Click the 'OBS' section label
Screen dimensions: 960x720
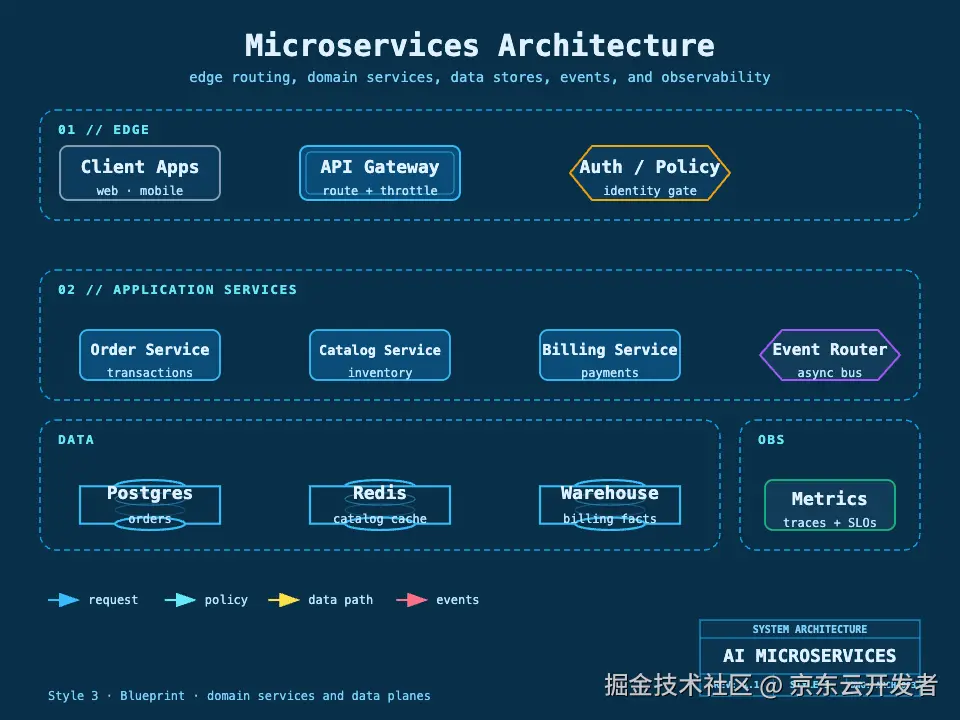(x=771, y=440)
